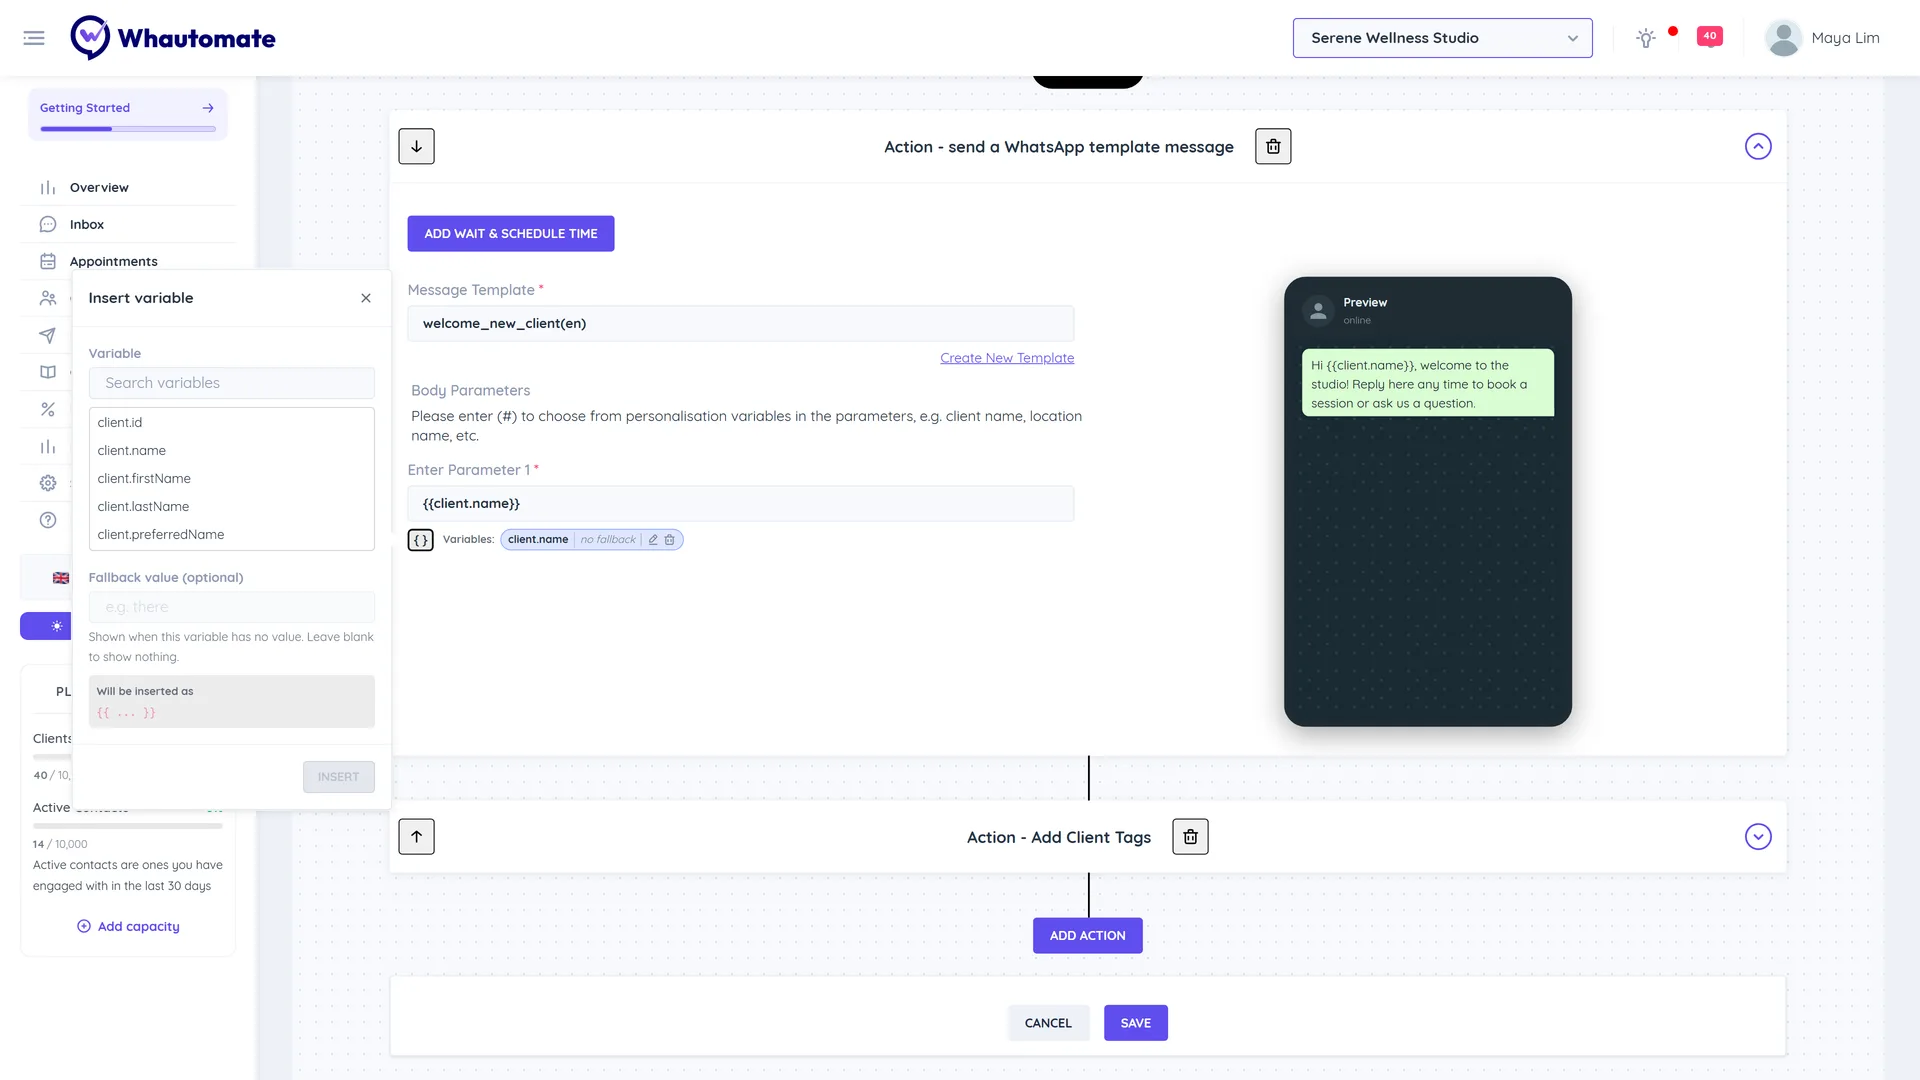Delete the Add Client Tags action
Viewport: 1920px width, 1080px height.
pyautogui.click(x=1190, y=837)
